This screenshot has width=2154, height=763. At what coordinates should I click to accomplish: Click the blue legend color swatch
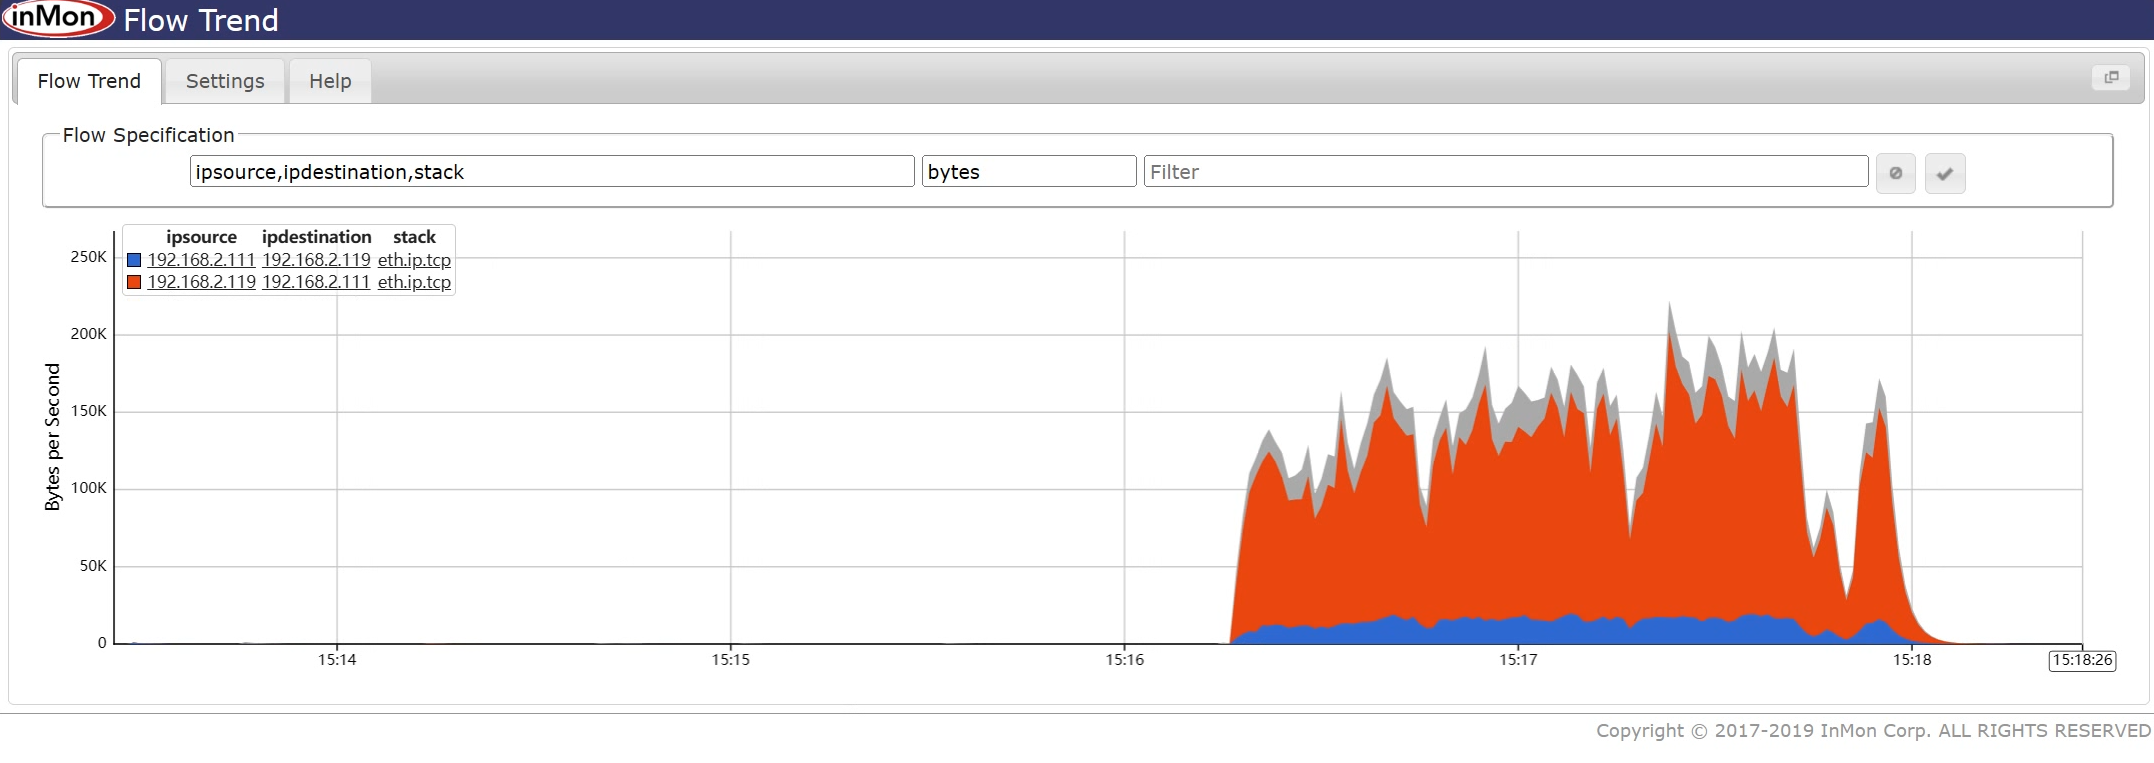(x=134, y=260)
